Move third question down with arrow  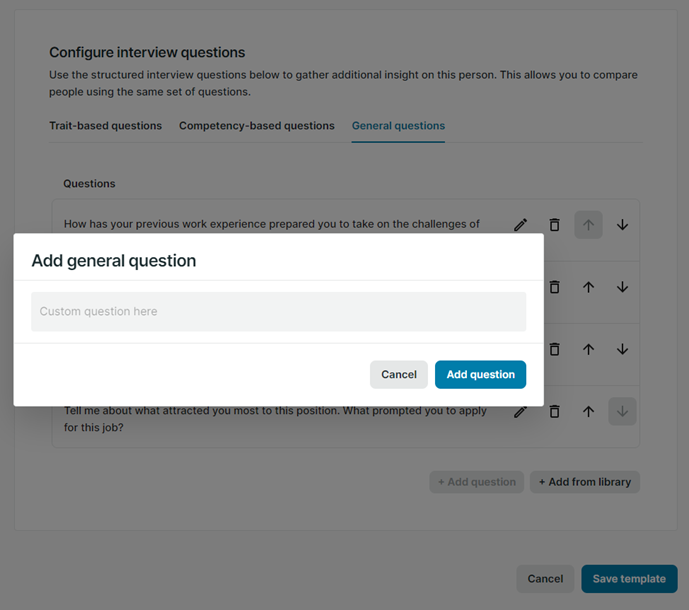[x=622, y=349]
